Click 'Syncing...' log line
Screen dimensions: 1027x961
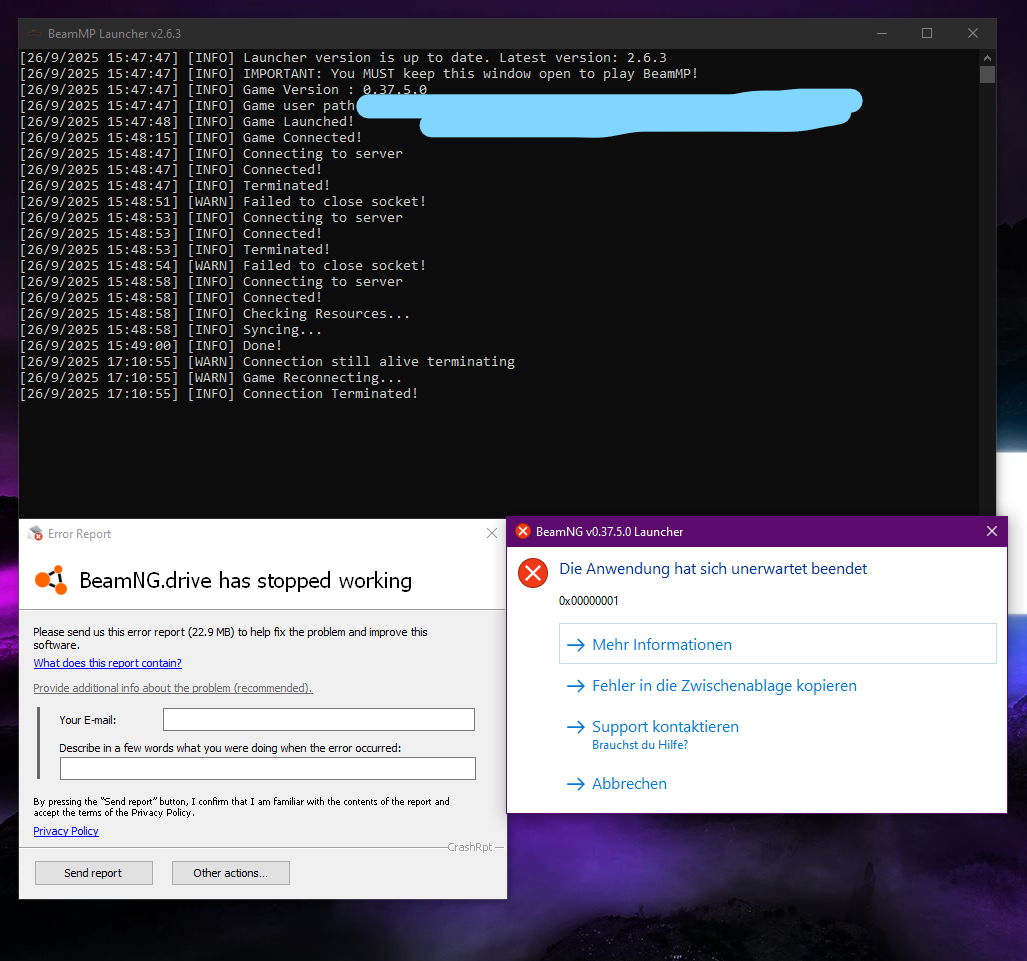(171, 330)
